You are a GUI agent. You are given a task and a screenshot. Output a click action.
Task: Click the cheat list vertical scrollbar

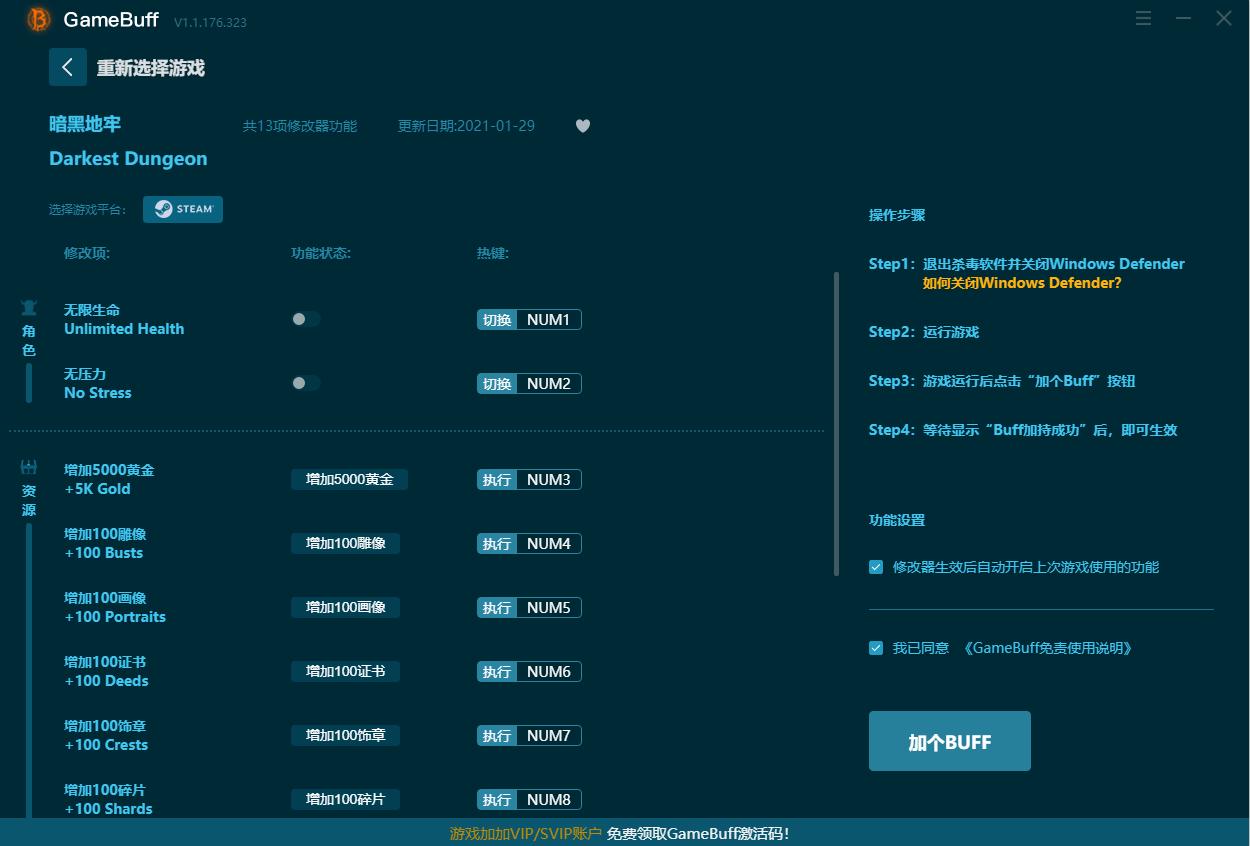[836, 424]
